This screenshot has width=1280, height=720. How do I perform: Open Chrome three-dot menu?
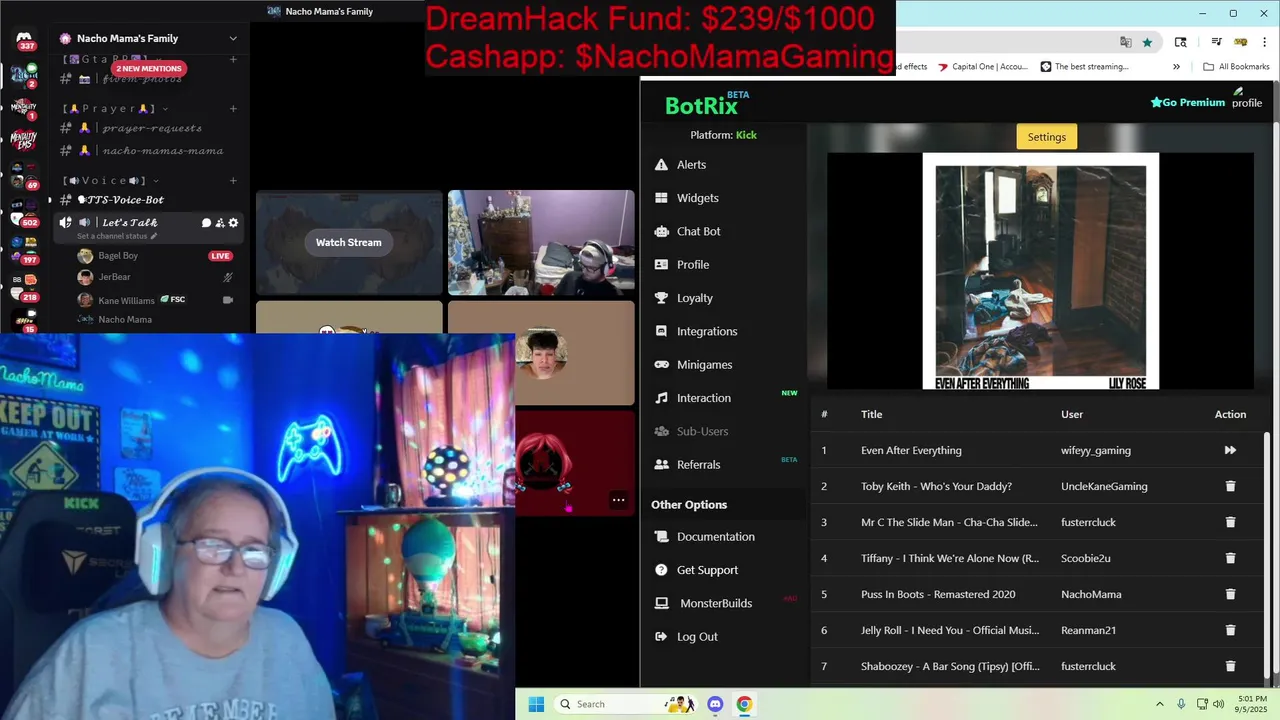pos(1264,42)
